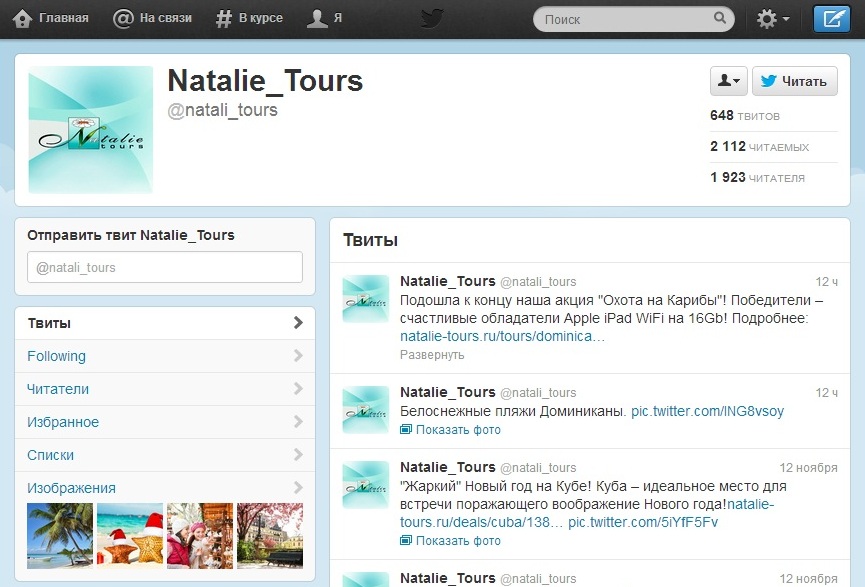Select the Читатели sidebar item
Screen dimensions: 865x587
[165, 389]
